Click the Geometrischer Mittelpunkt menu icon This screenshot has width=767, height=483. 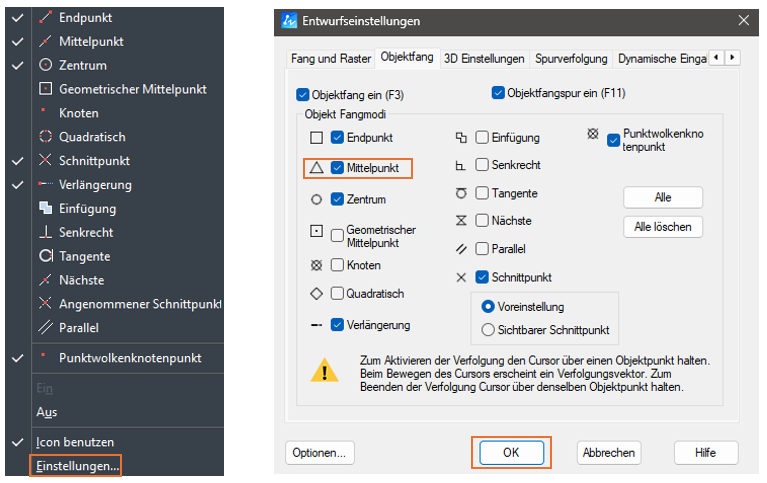tap(45, 89)
